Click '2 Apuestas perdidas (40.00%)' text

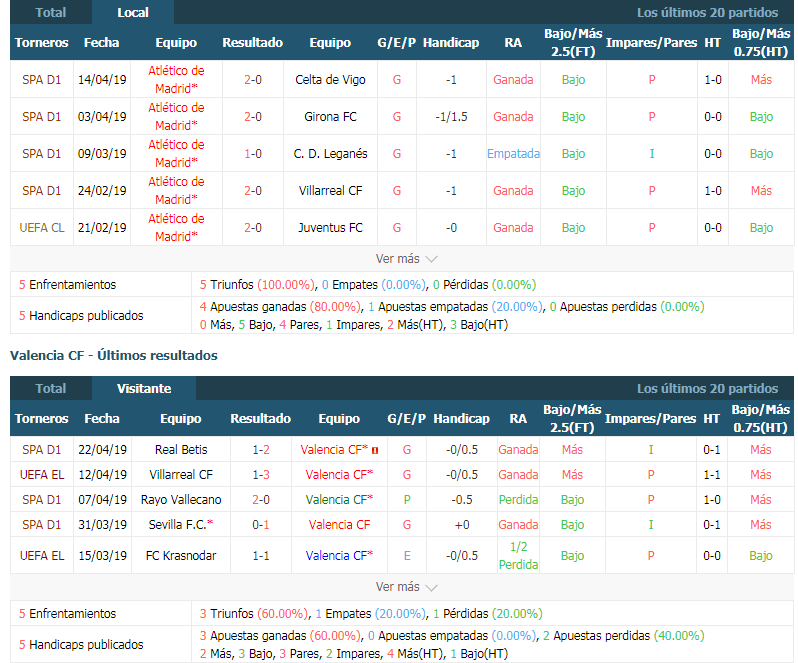pyautogui.click(x=623, y=635)
